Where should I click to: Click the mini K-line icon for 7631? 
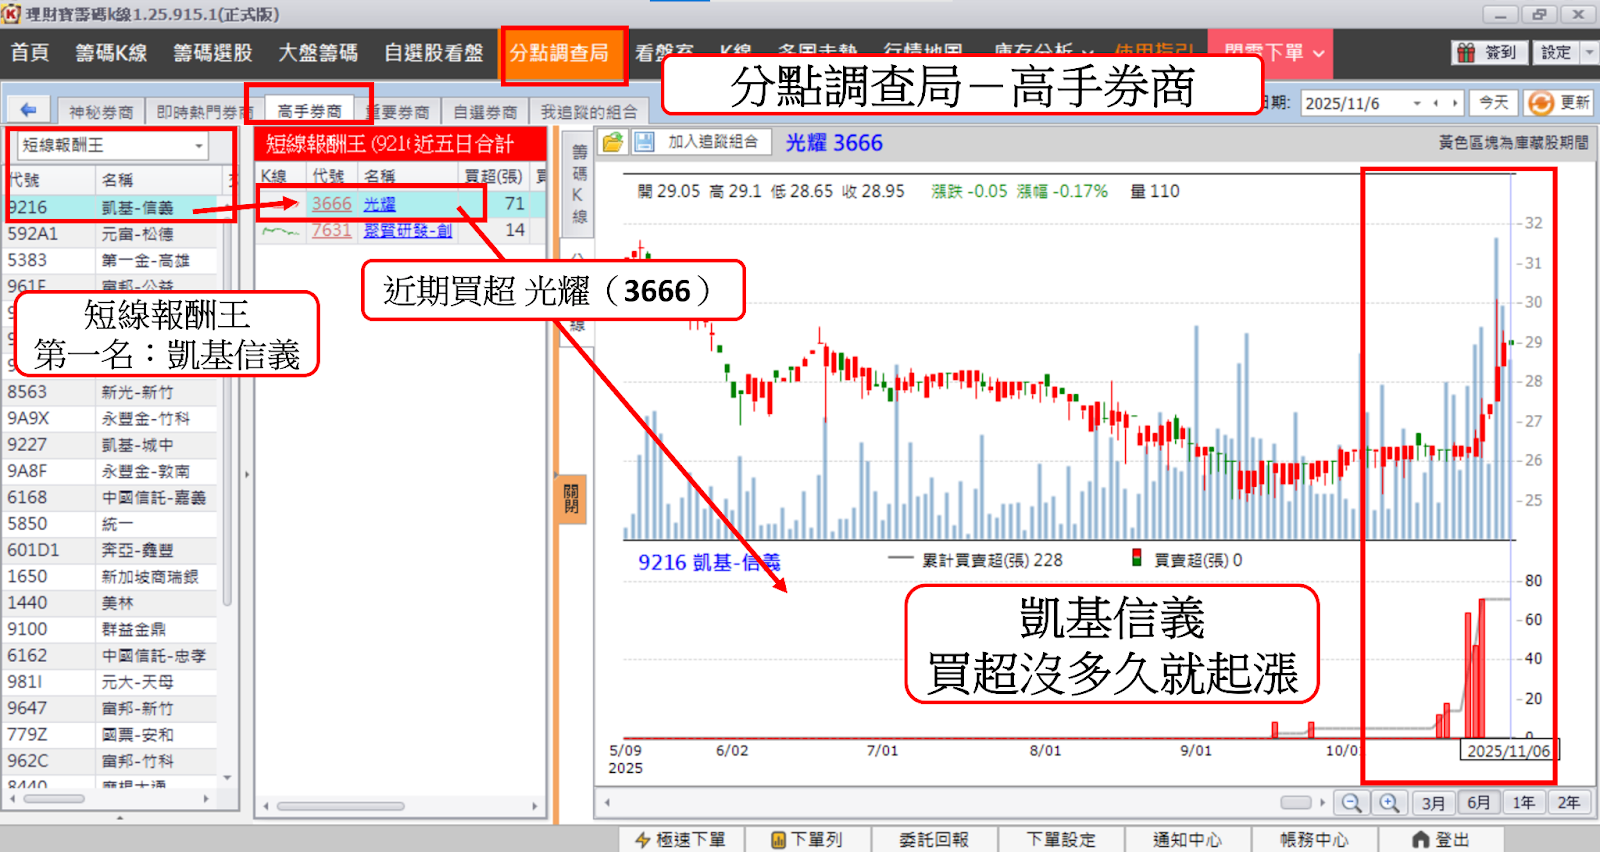281,231
